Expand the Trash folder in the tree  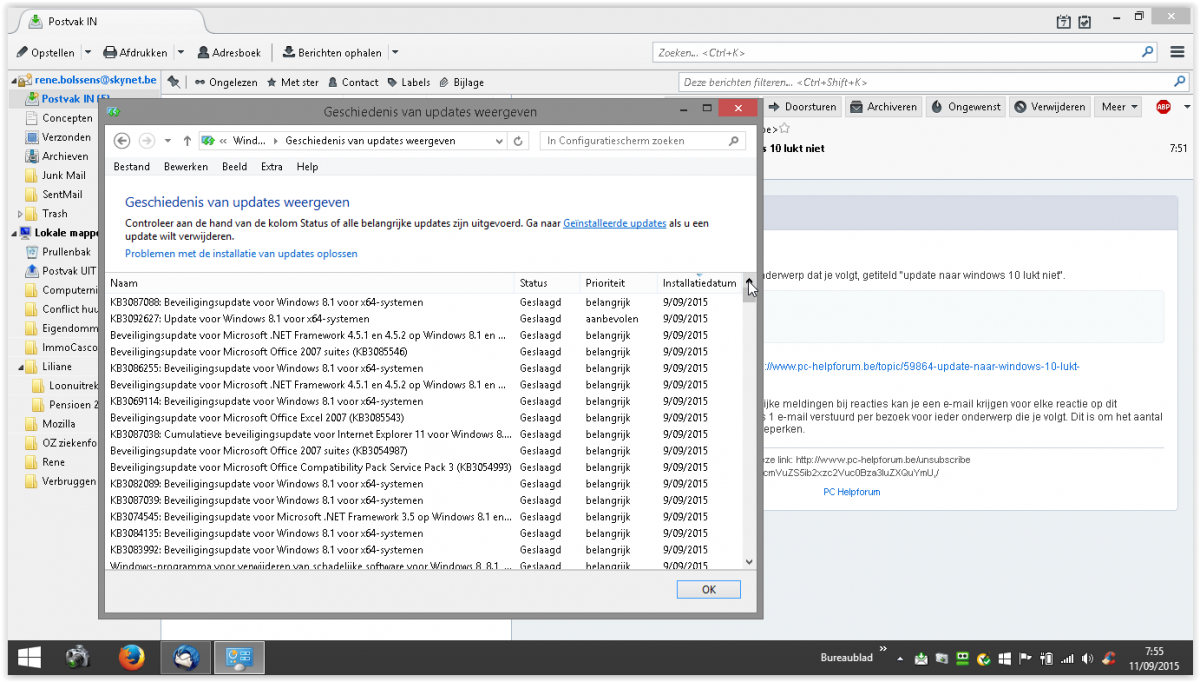tap(20, 214)
